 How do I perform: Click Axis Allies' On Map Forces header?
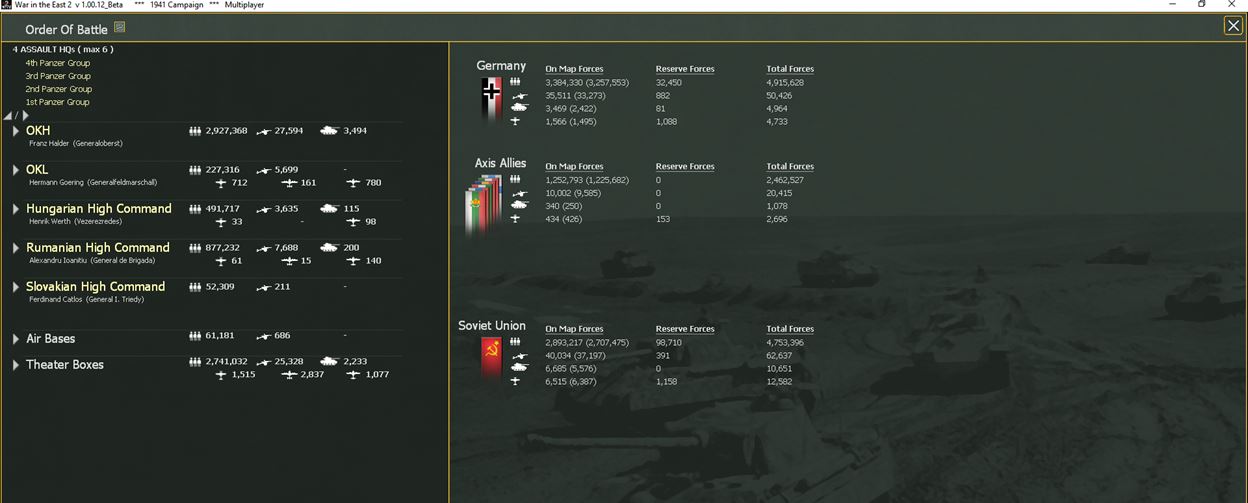coord(574,167)
